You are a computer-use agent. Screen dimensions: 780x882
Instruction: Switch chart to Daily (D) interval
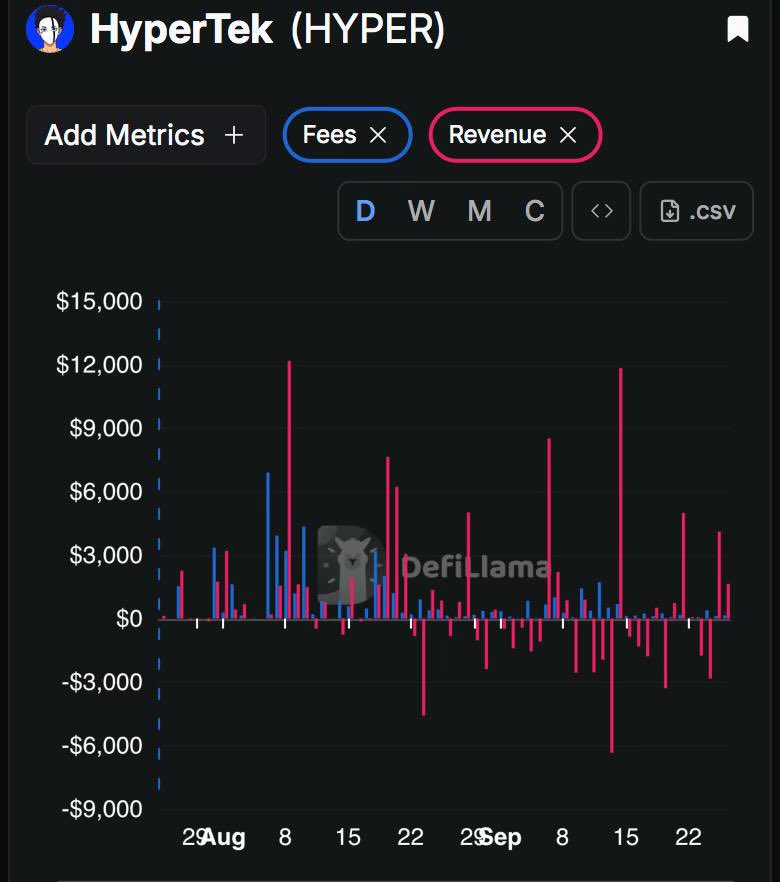[x=366, y=212]
